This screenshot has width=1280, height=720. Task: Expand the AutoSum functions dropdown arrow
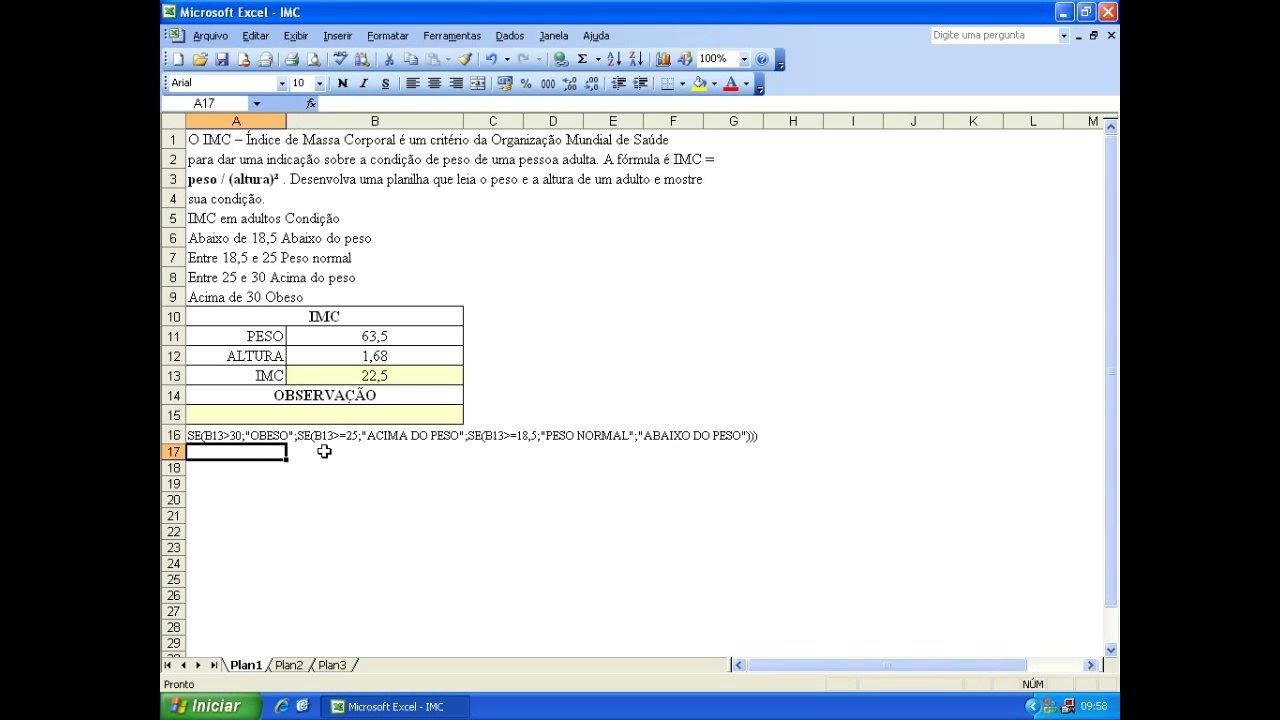pyautogui.click(x=598, y=59)
